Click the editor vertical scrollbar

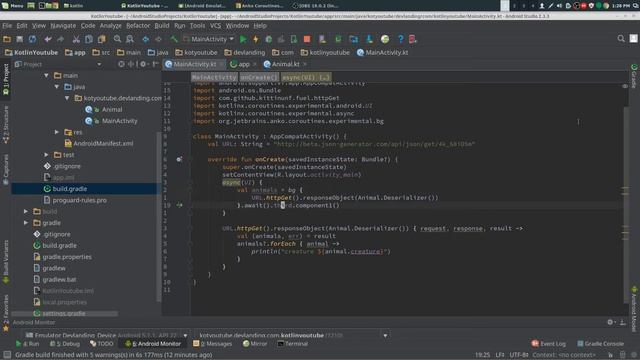tap(626, 204)
